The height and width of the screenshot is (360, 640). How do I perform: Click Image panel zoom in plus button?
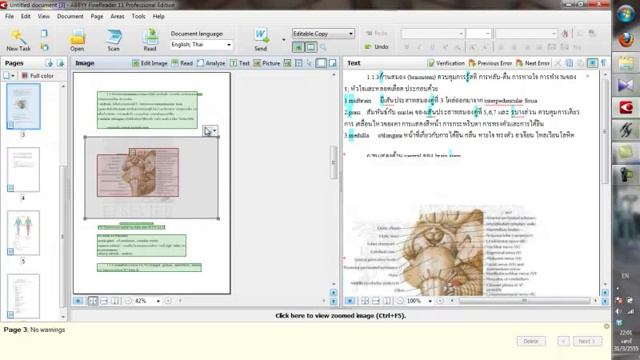[x=168, y=301]
